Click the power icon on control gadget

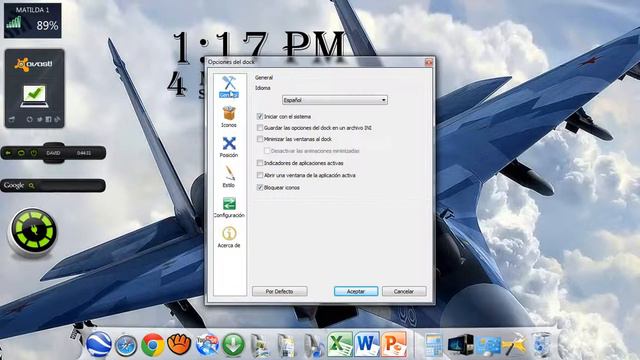tap(34, 153)
